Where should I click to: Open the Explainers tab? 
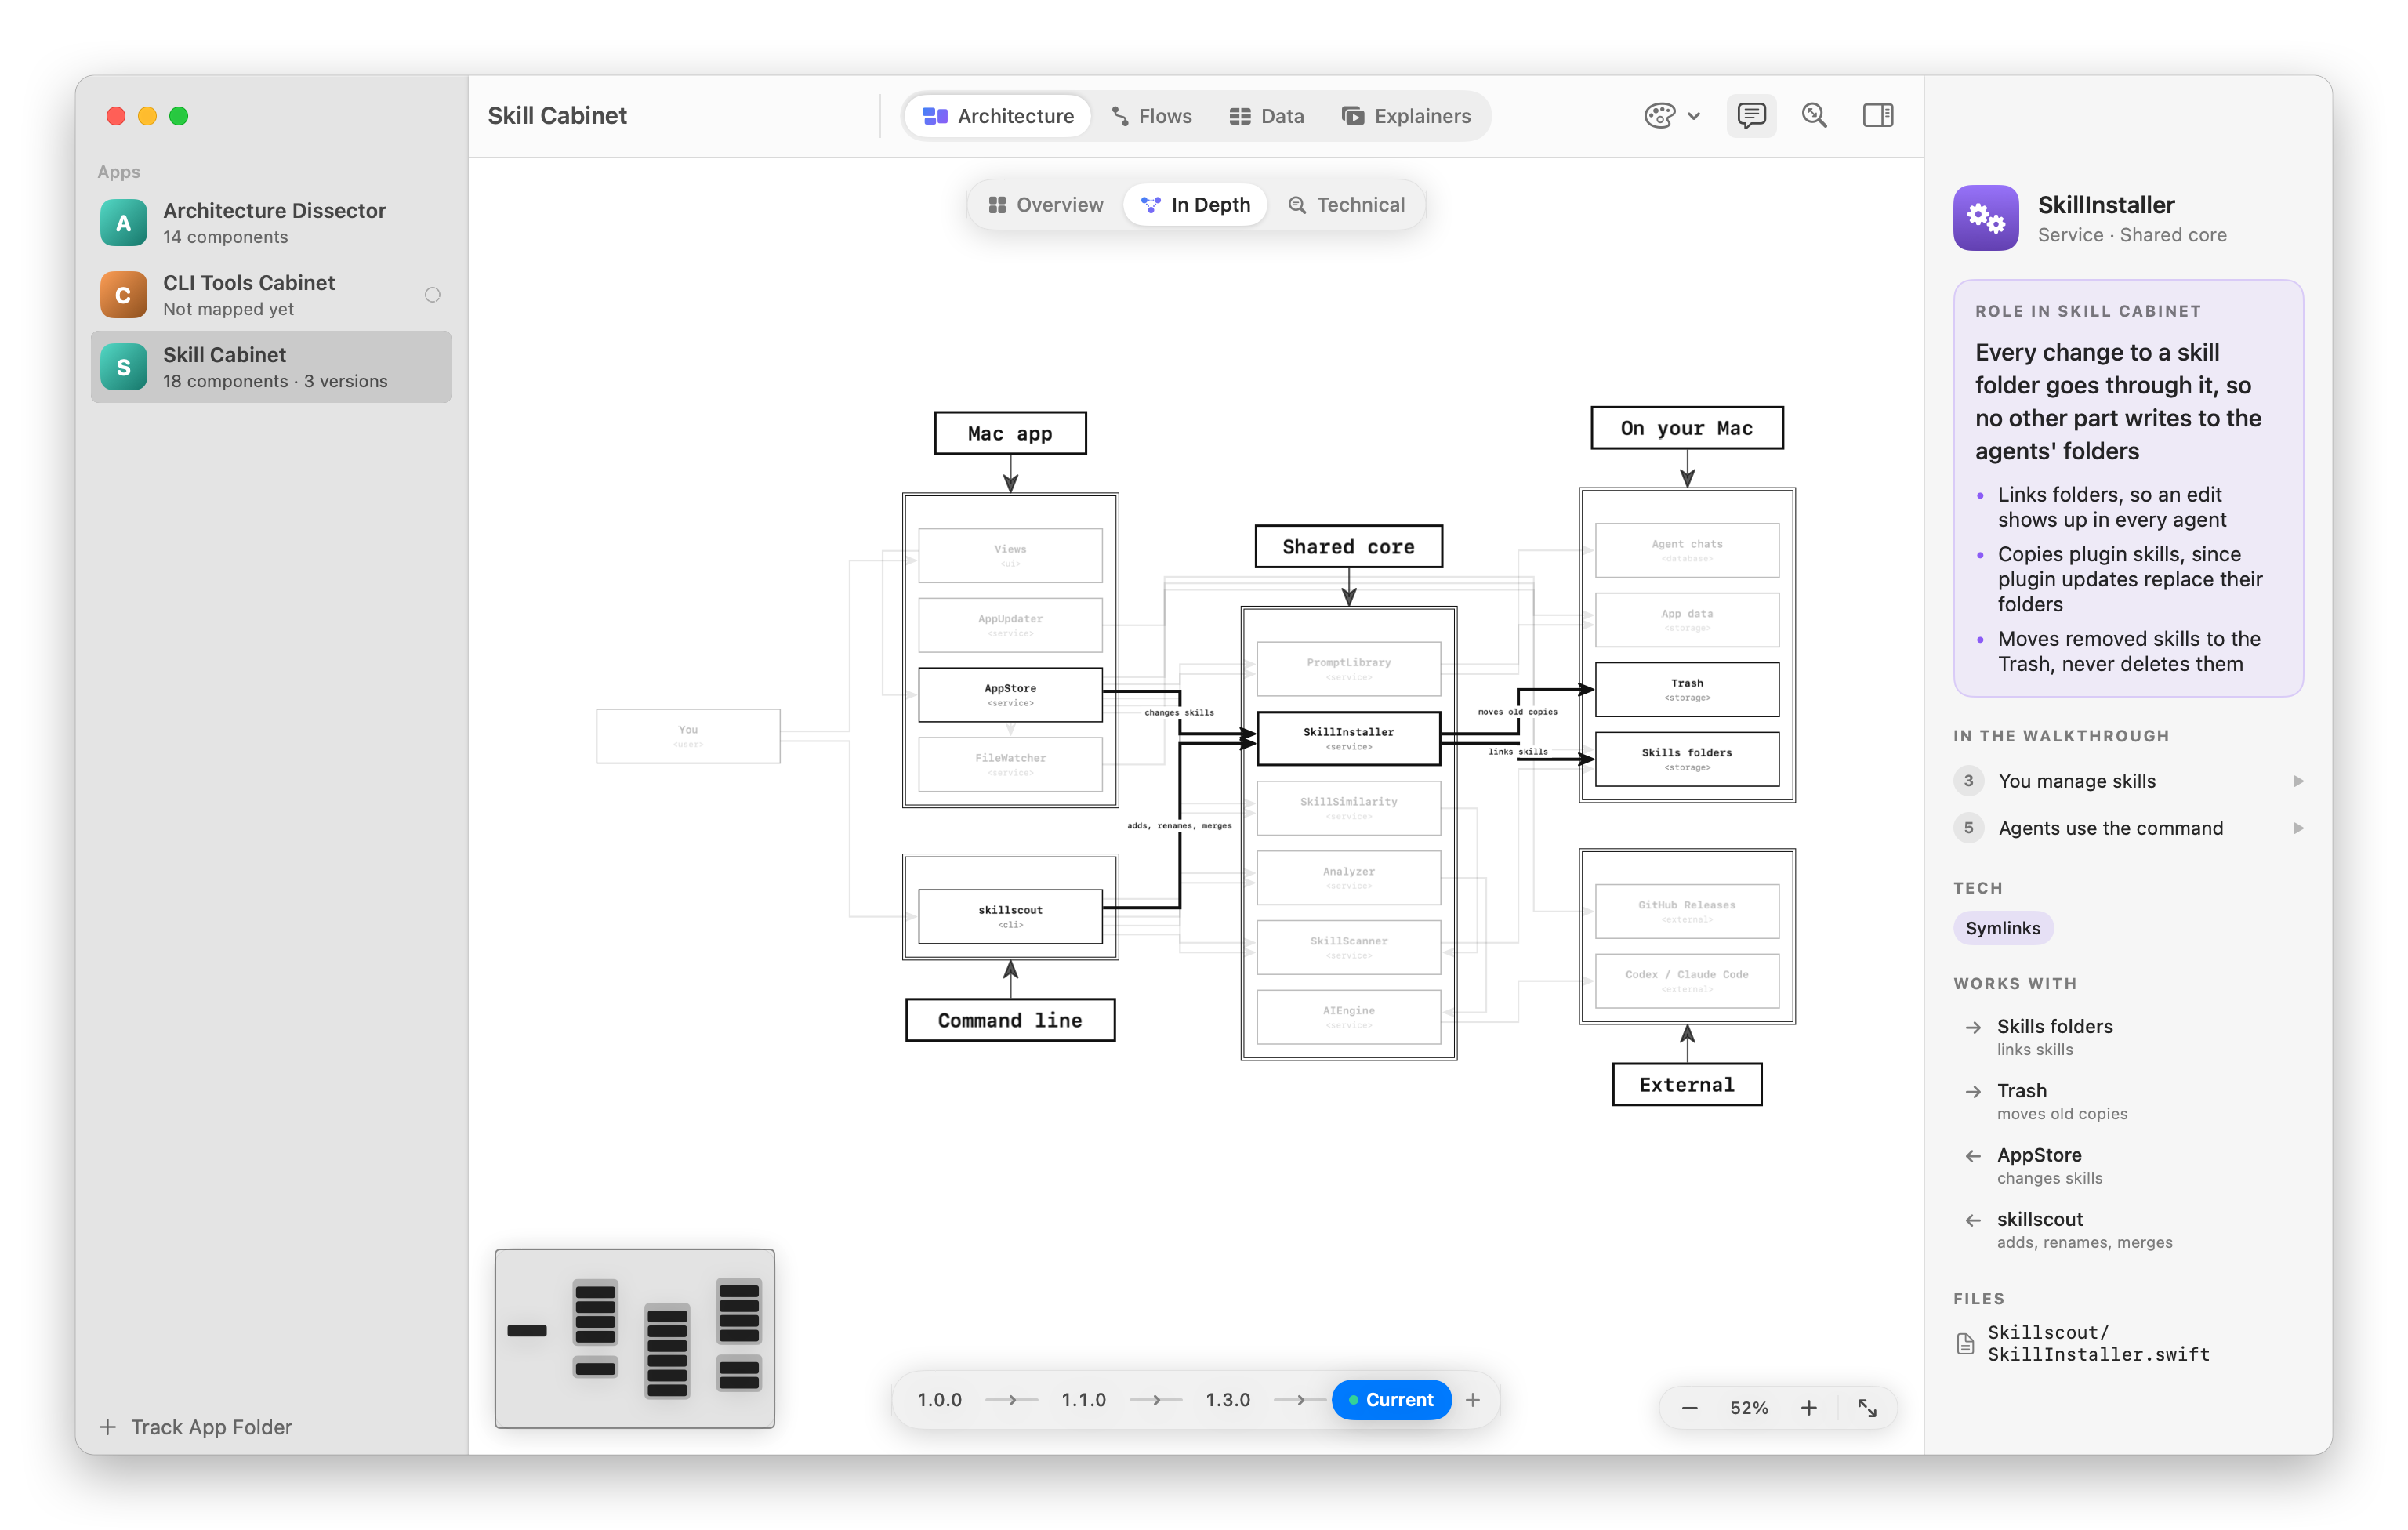pos(1406,116)
